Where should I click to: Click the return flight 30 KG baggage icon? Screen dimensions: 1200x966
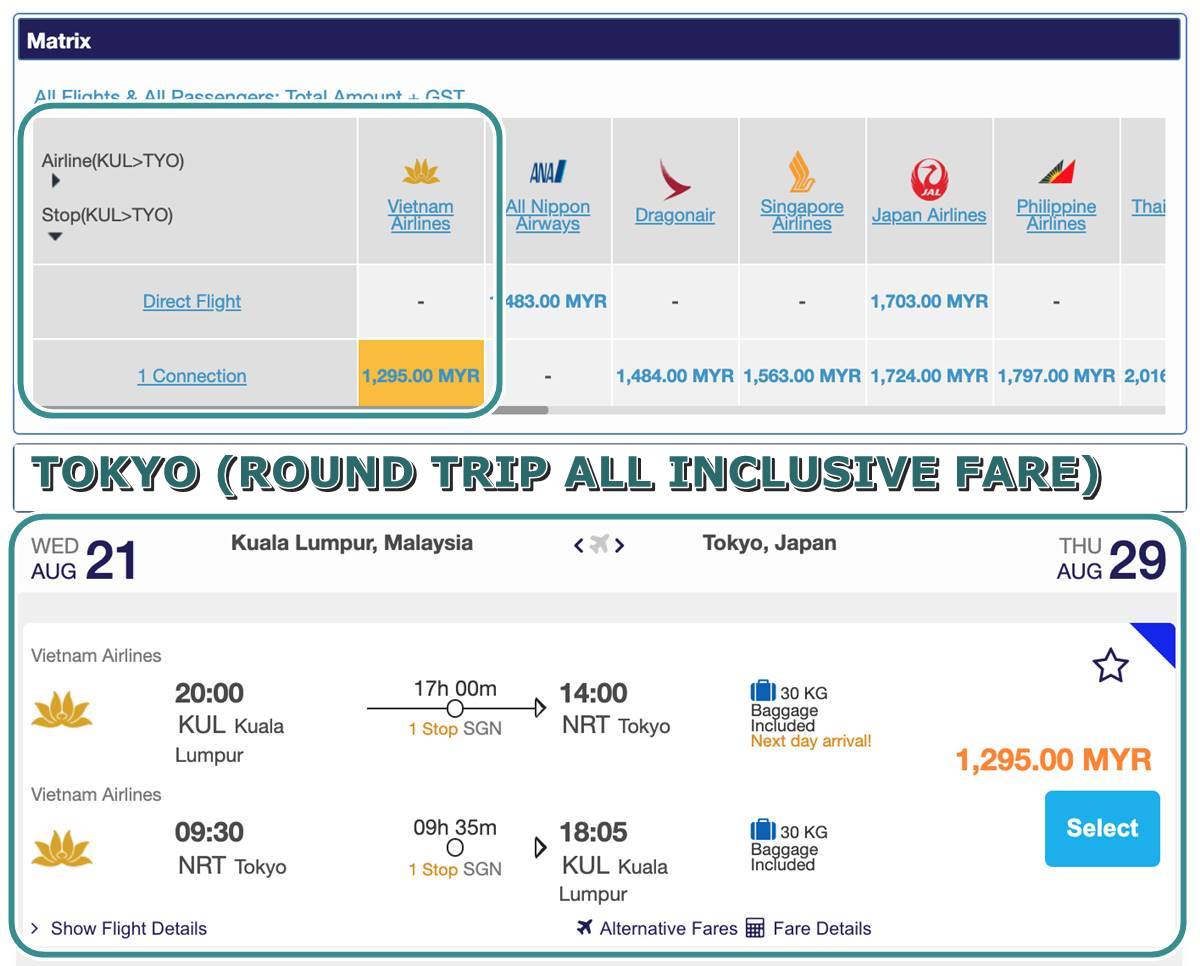(763, 830)
